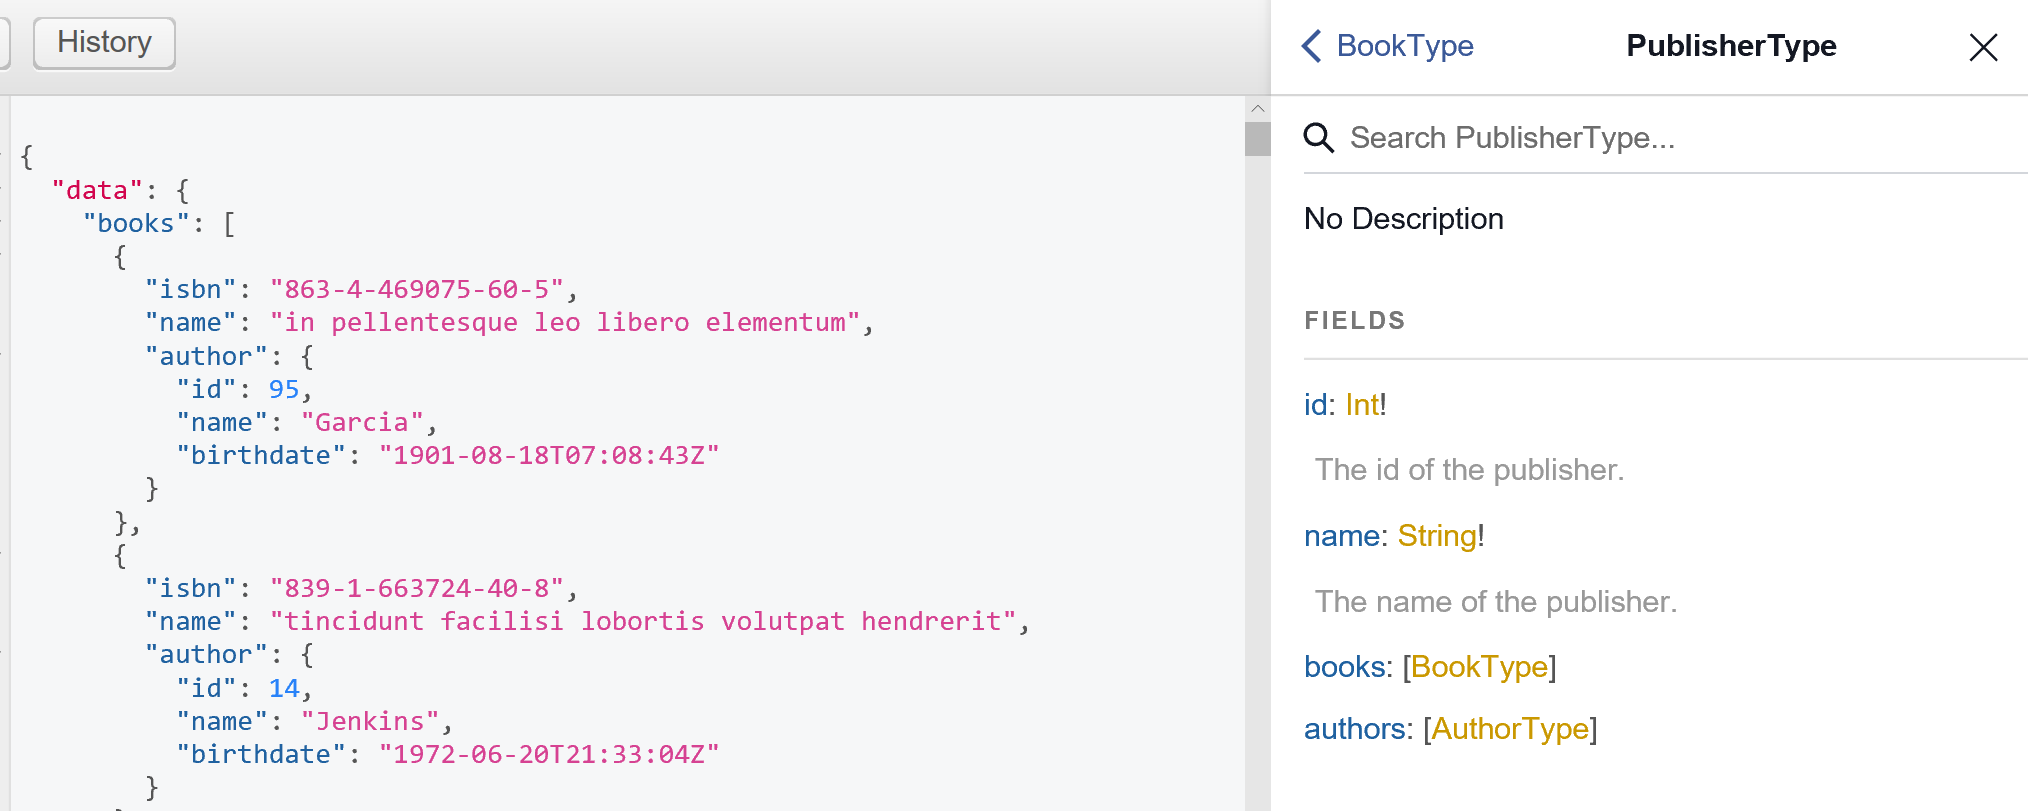Click the magnifying glass search icon
Image resolution: width=2028 pixels, height=811 pixels.
tap(1318, 138)
